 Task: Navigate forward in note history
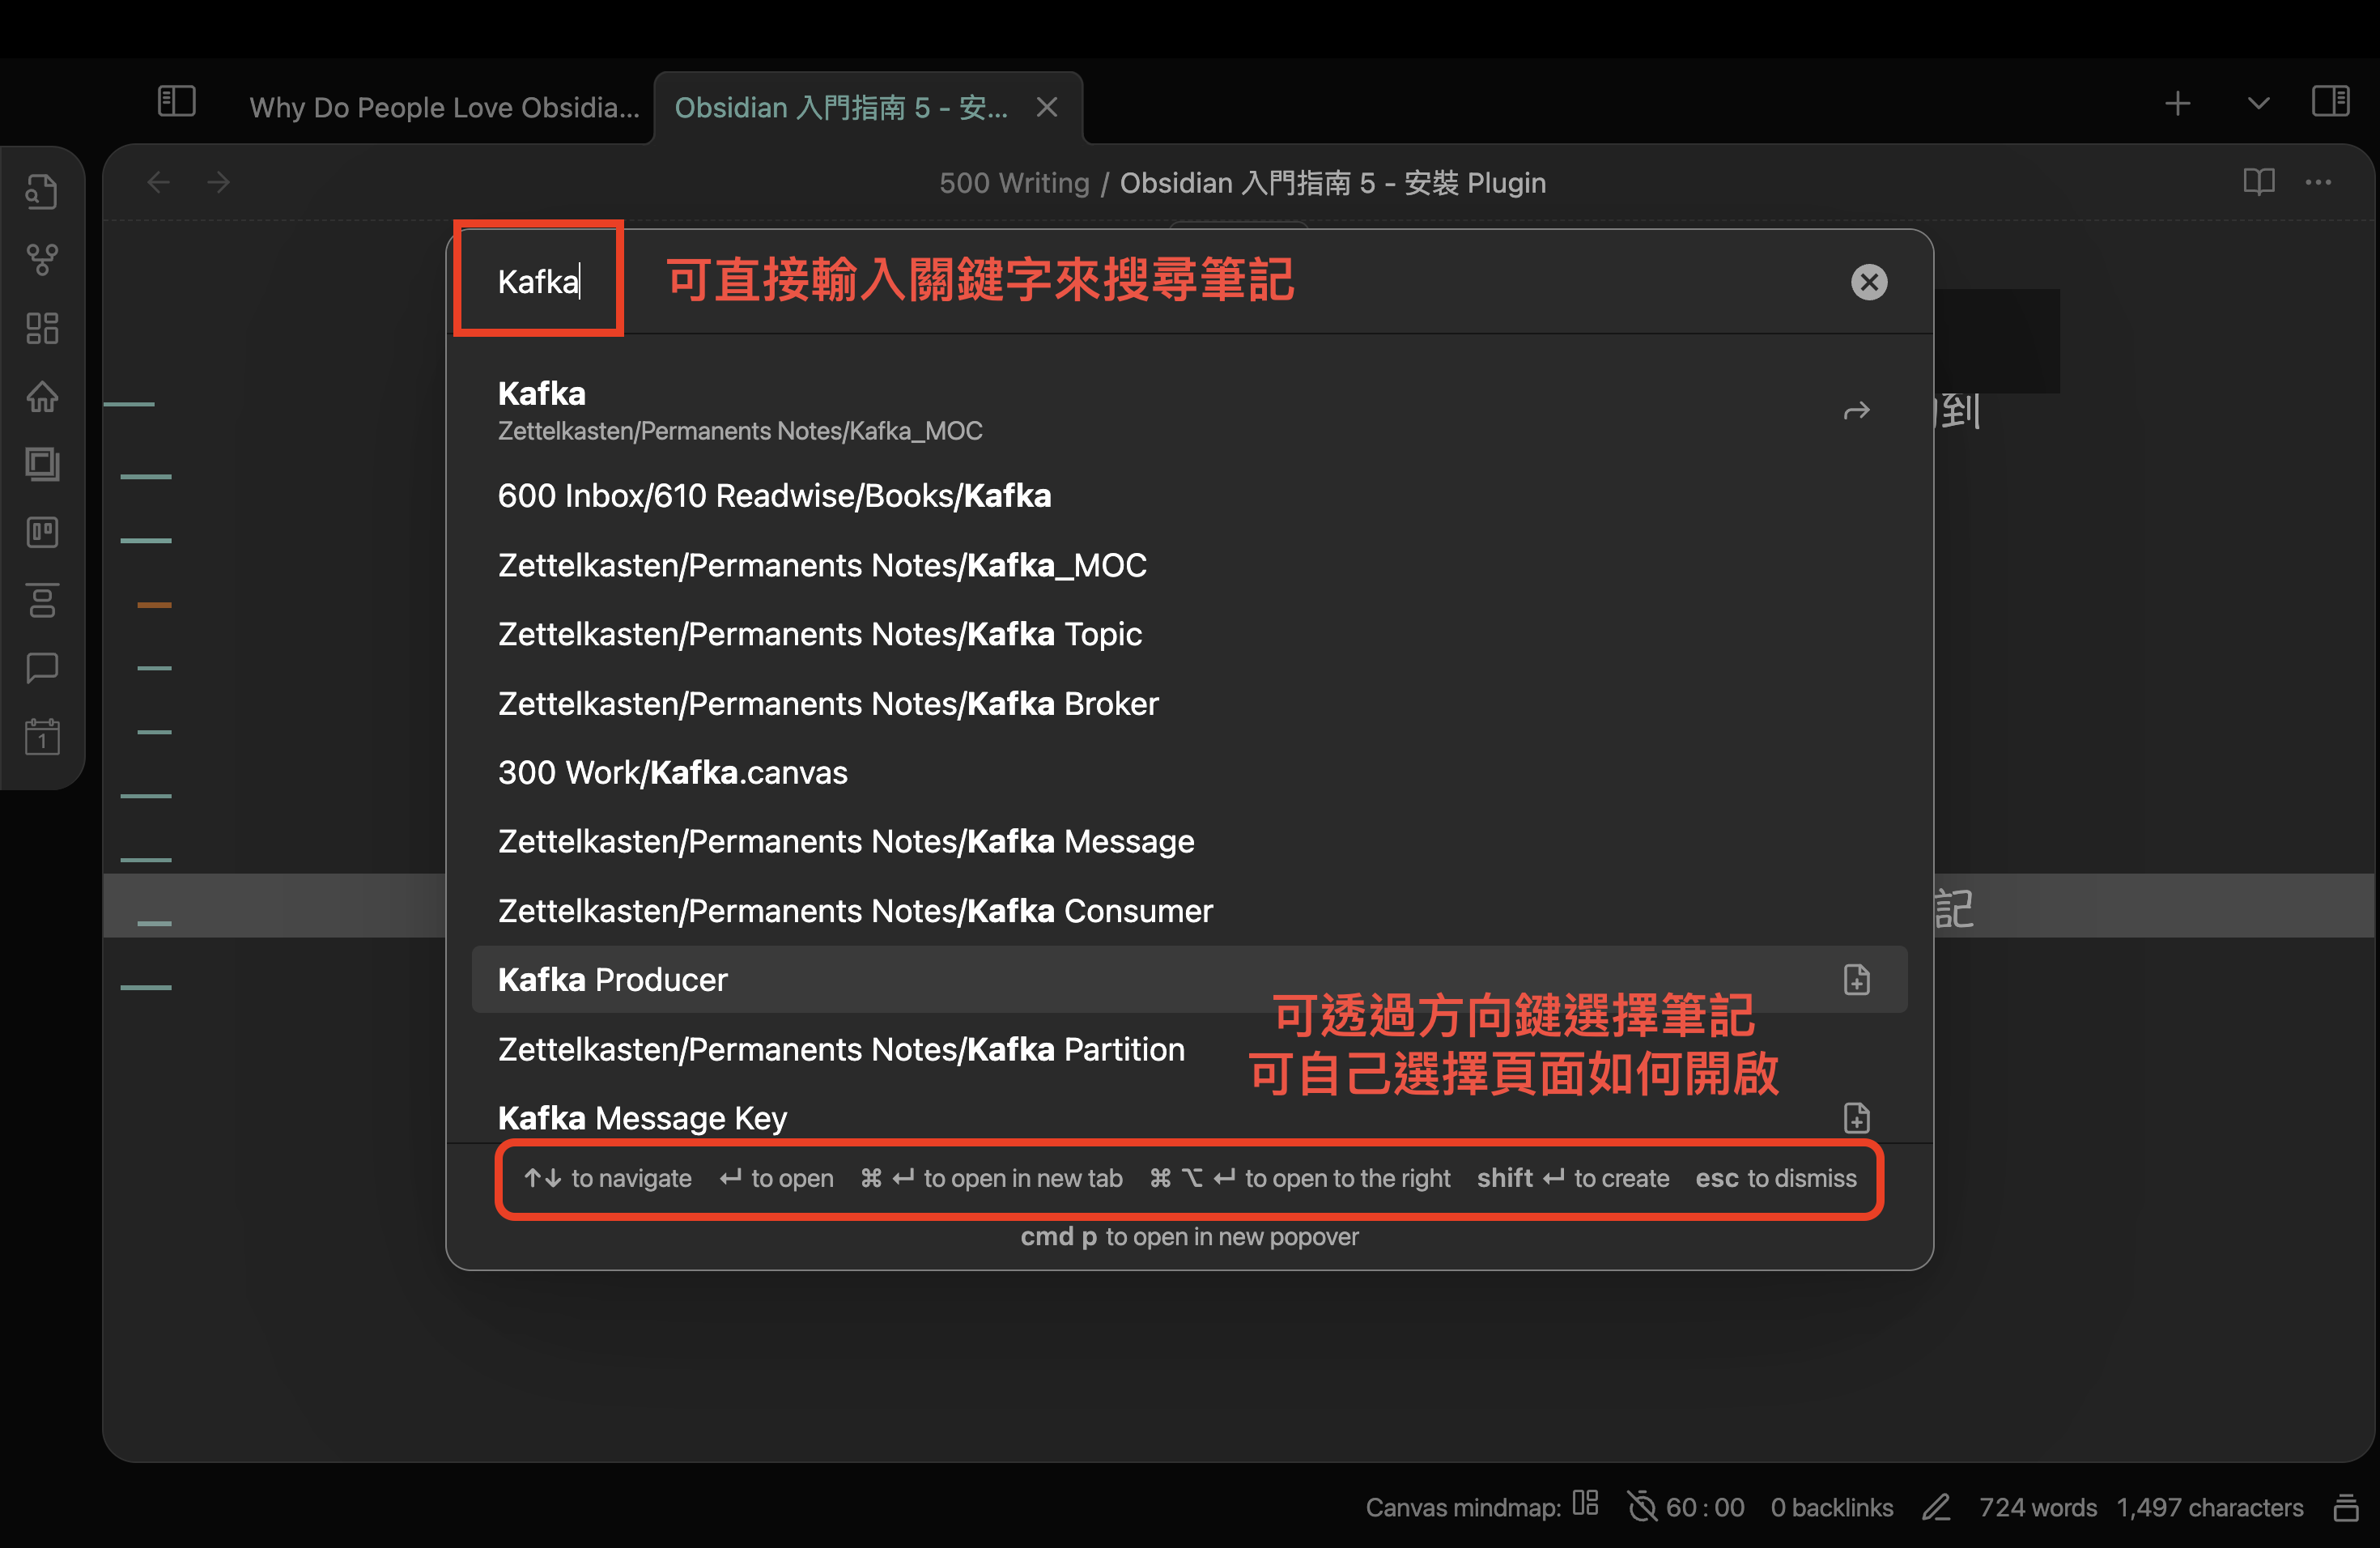tap(219, 182)
